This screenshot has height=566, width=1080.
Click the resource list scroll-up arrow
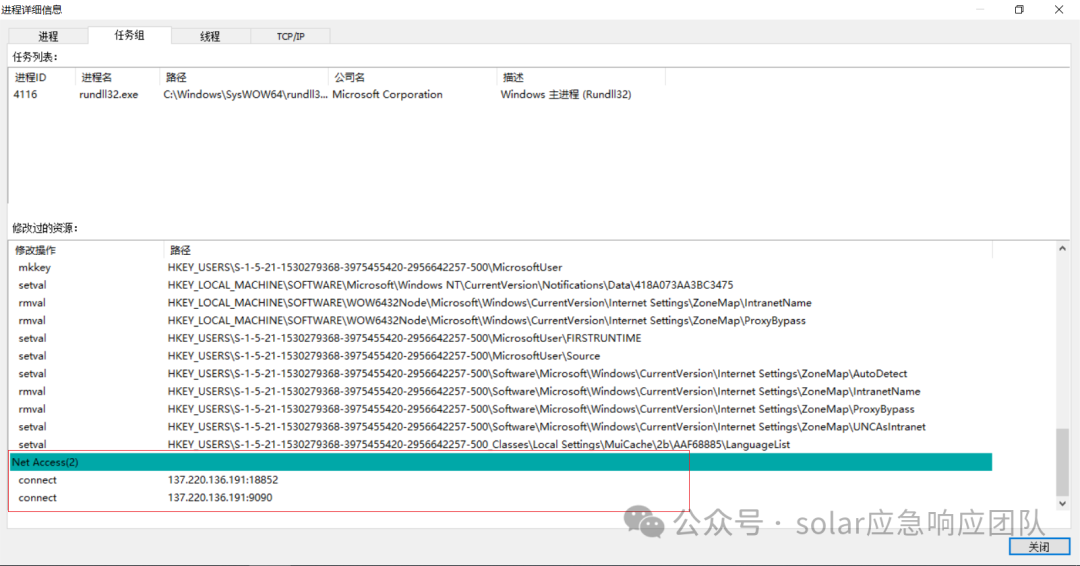[1063, 248]
